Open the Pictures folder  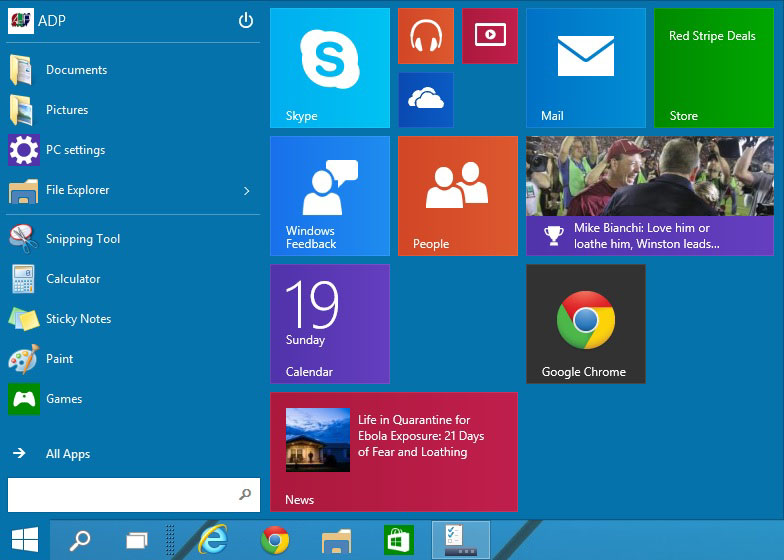click(133, 110)
